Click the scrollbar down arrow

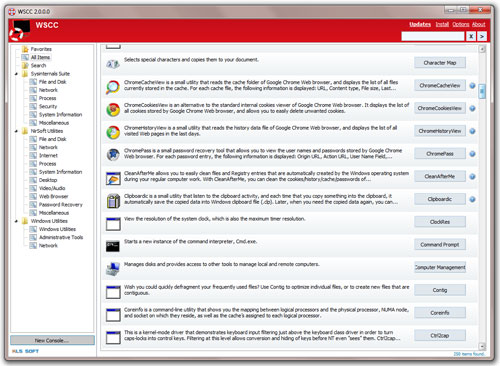[x=482, y=346]
